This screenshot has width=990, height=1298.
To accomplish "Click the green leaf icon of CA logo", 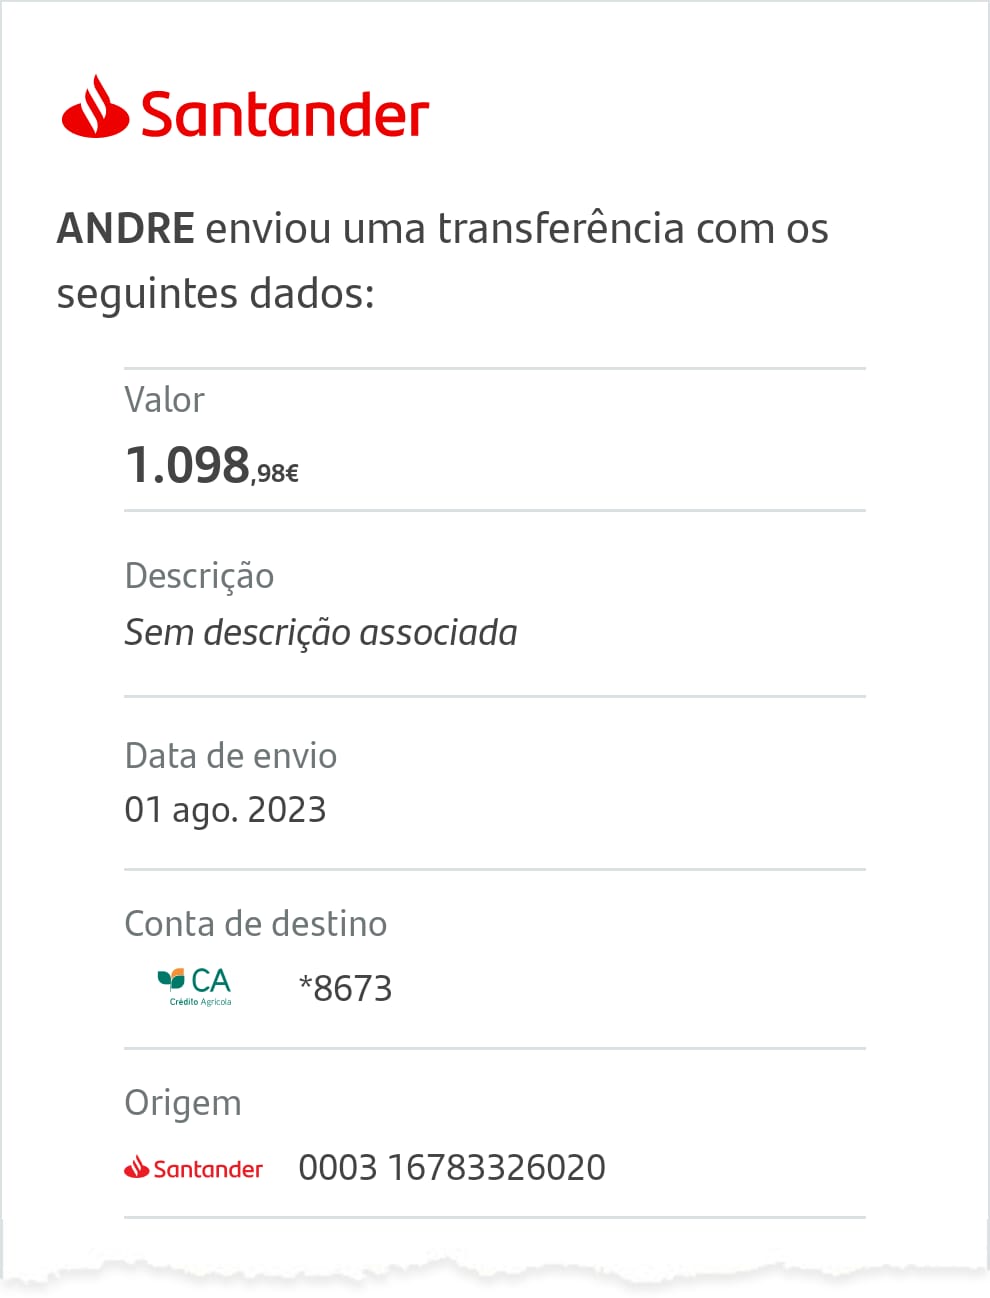I will click(x=171, y=978).
